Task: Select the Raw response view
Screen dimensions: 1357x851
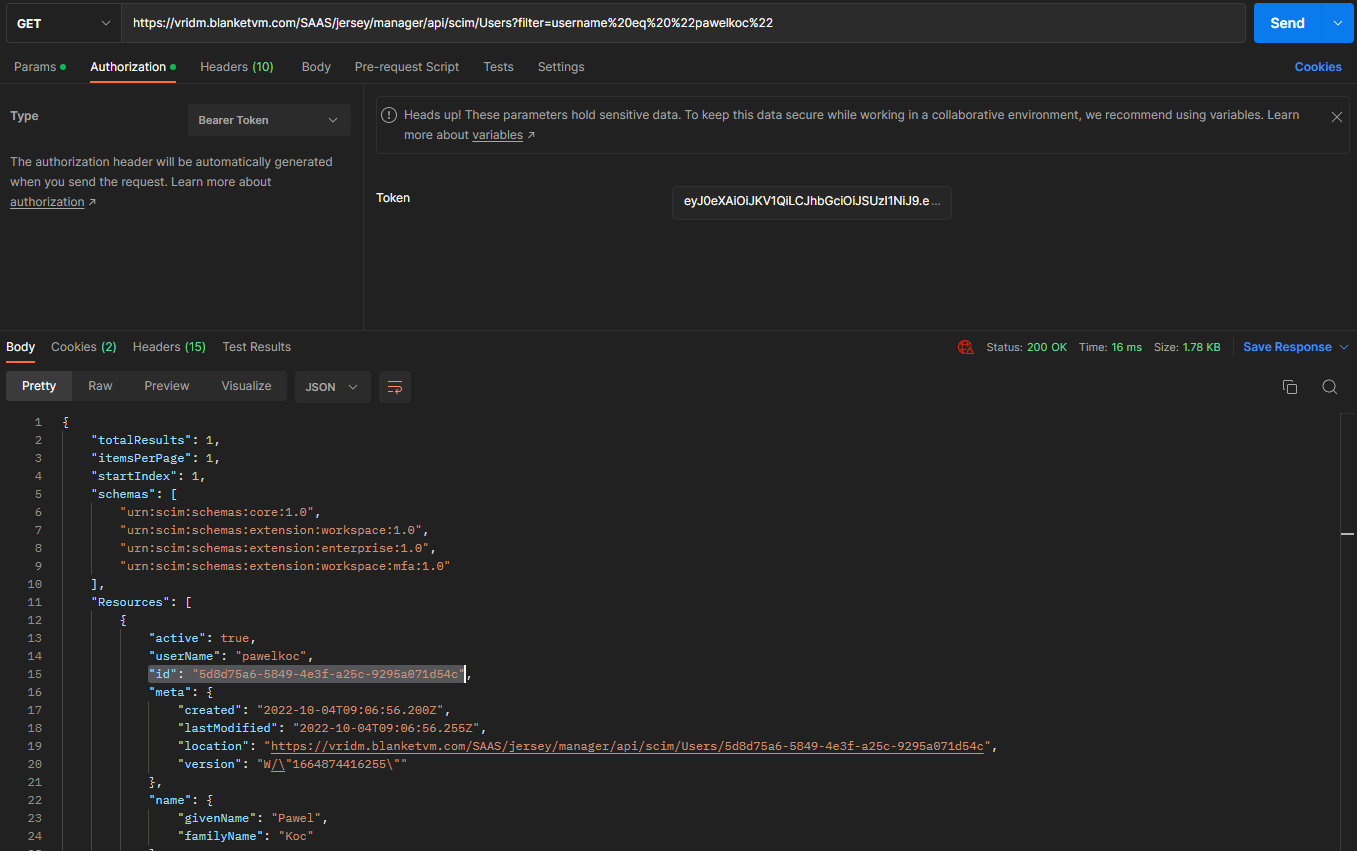Action: coord(100,386)
